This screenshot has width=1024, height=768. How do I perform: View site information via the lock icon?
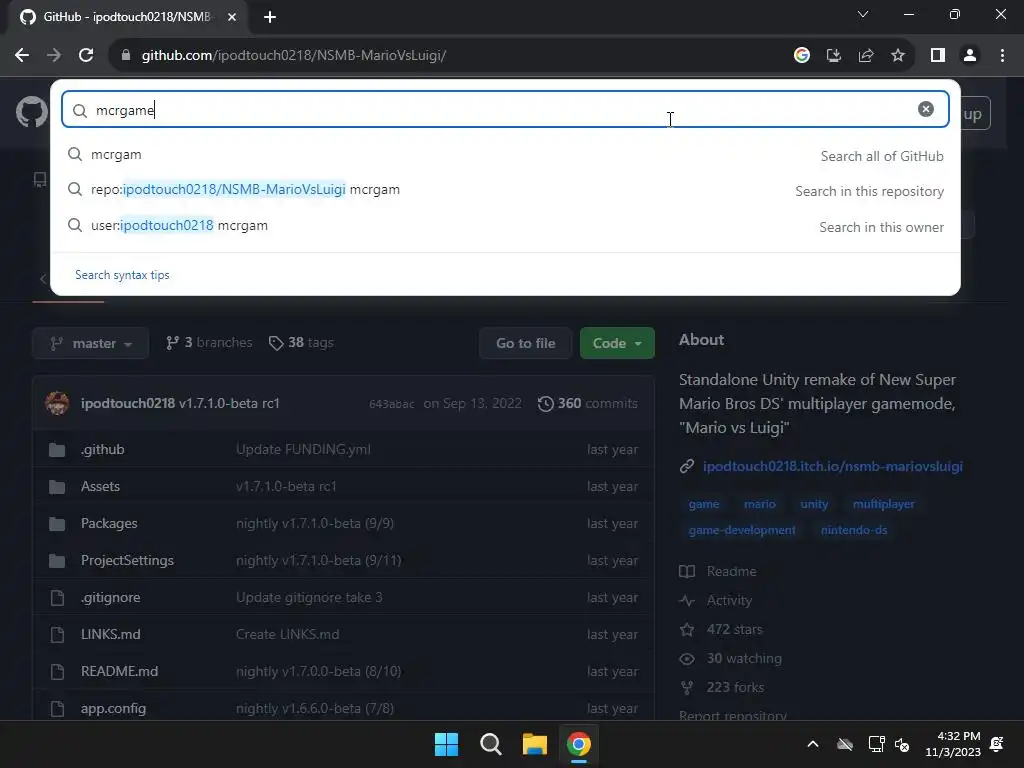(126, 56)
